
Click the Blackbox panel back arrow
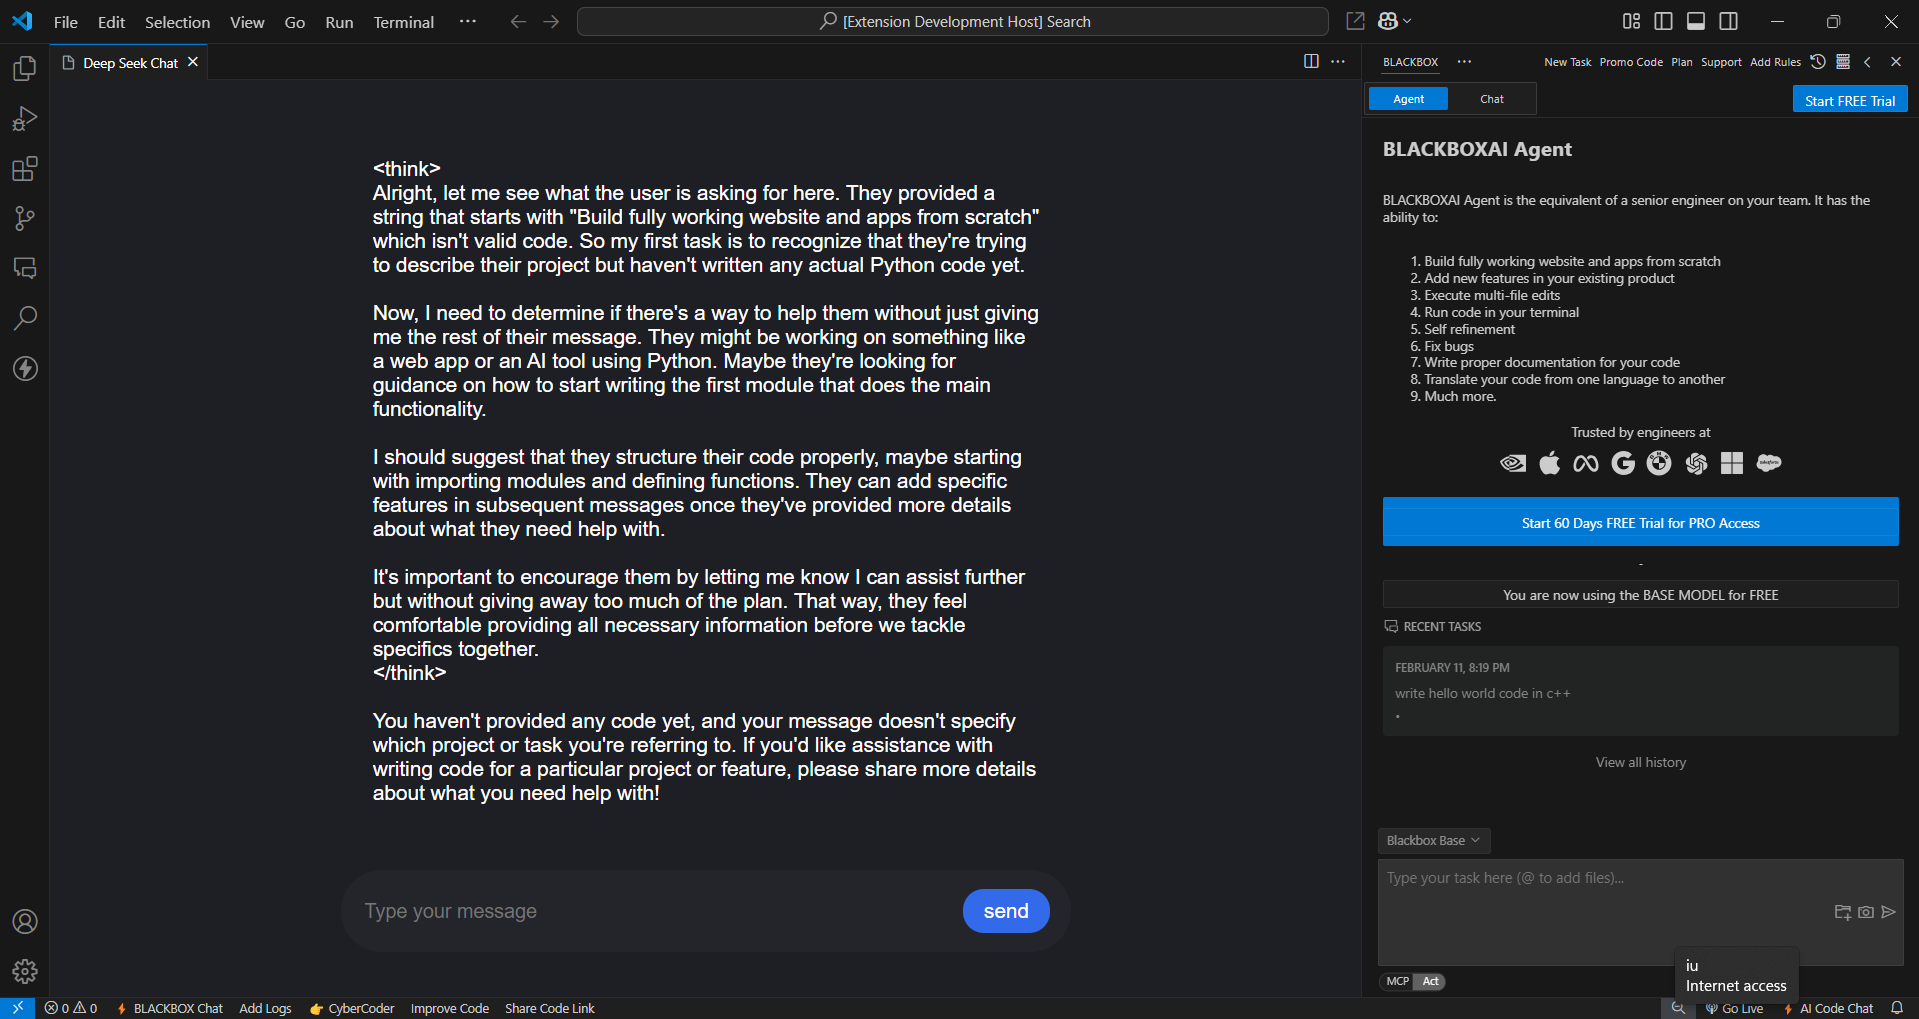click(1867, 62)
